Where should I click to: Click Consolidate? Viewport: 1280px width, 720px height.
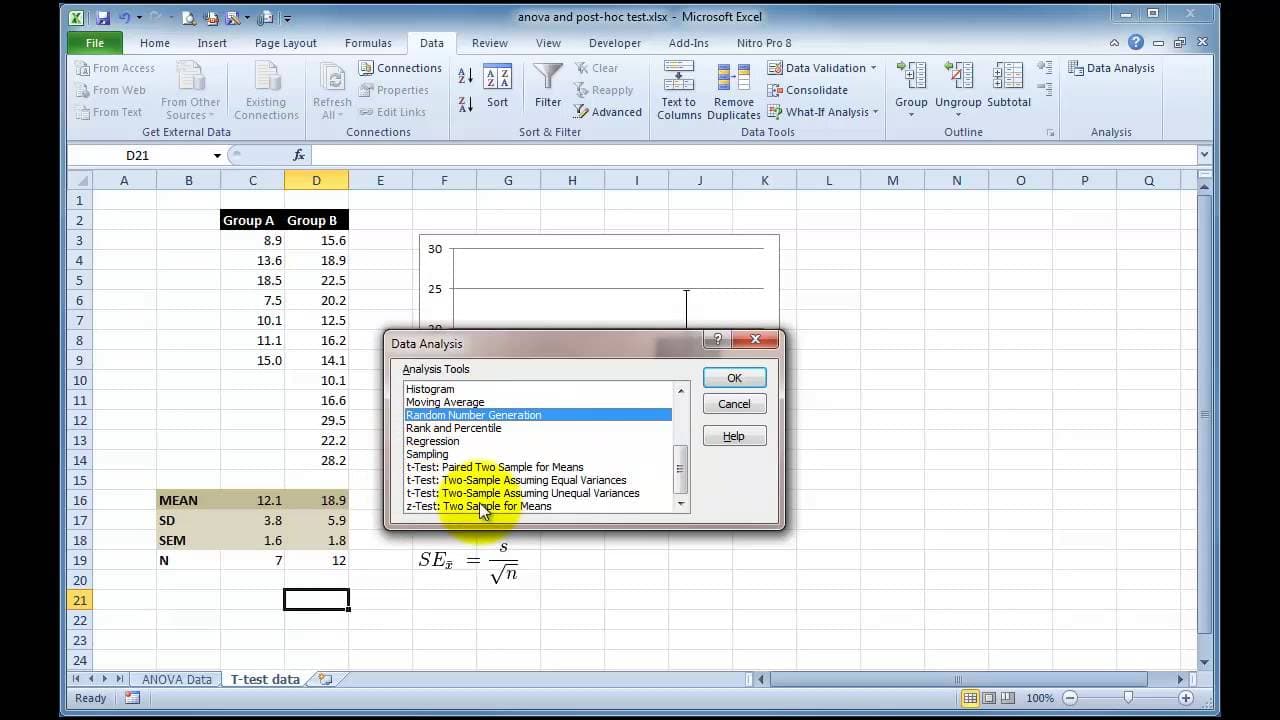click(808, 90)
